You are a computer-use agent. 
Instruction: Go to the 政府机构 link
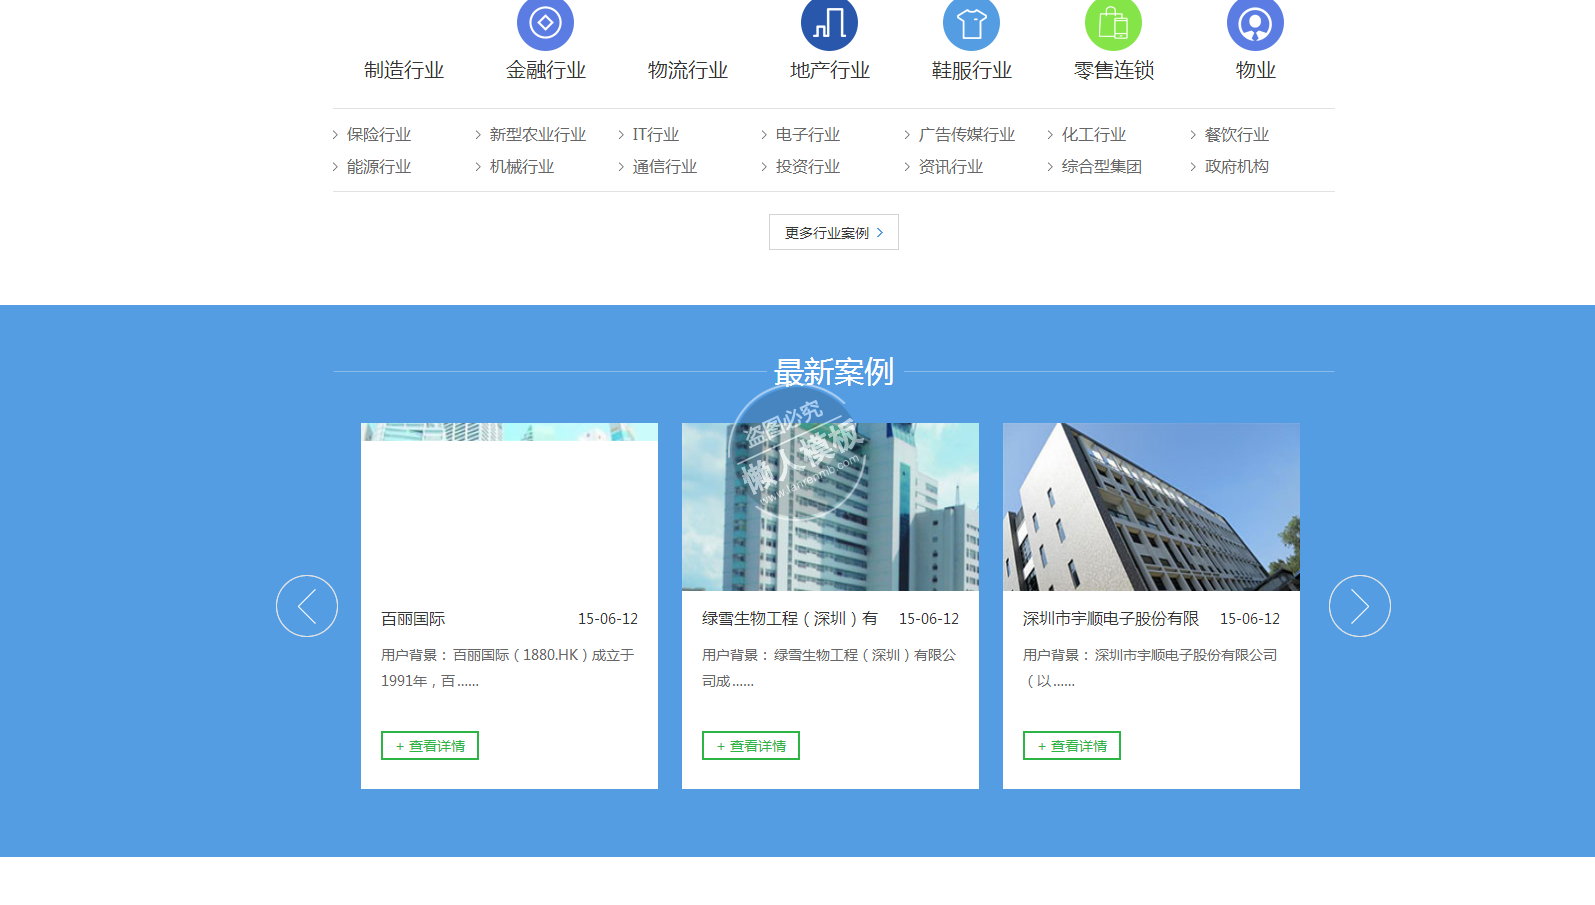[1236, 167]
